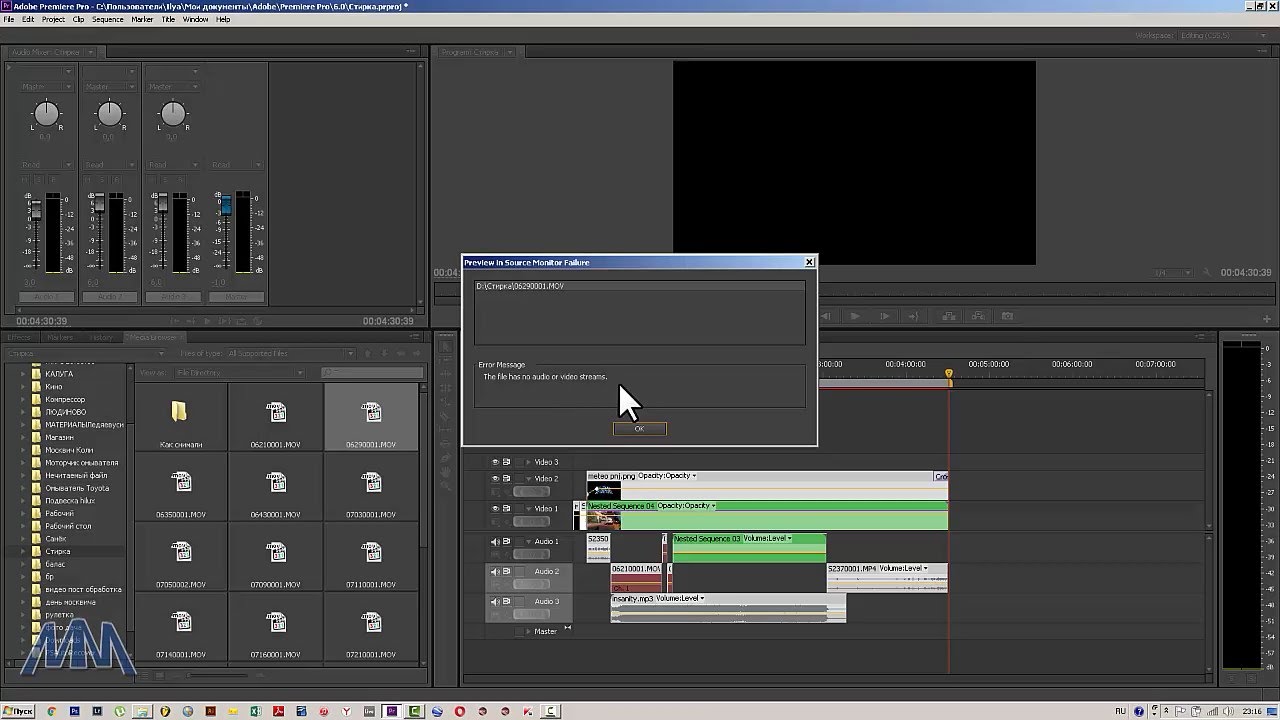Toggle Video 1 track eye visibility
The height and width of the screenshot is (720, 1280).
[x=494, y=508]
